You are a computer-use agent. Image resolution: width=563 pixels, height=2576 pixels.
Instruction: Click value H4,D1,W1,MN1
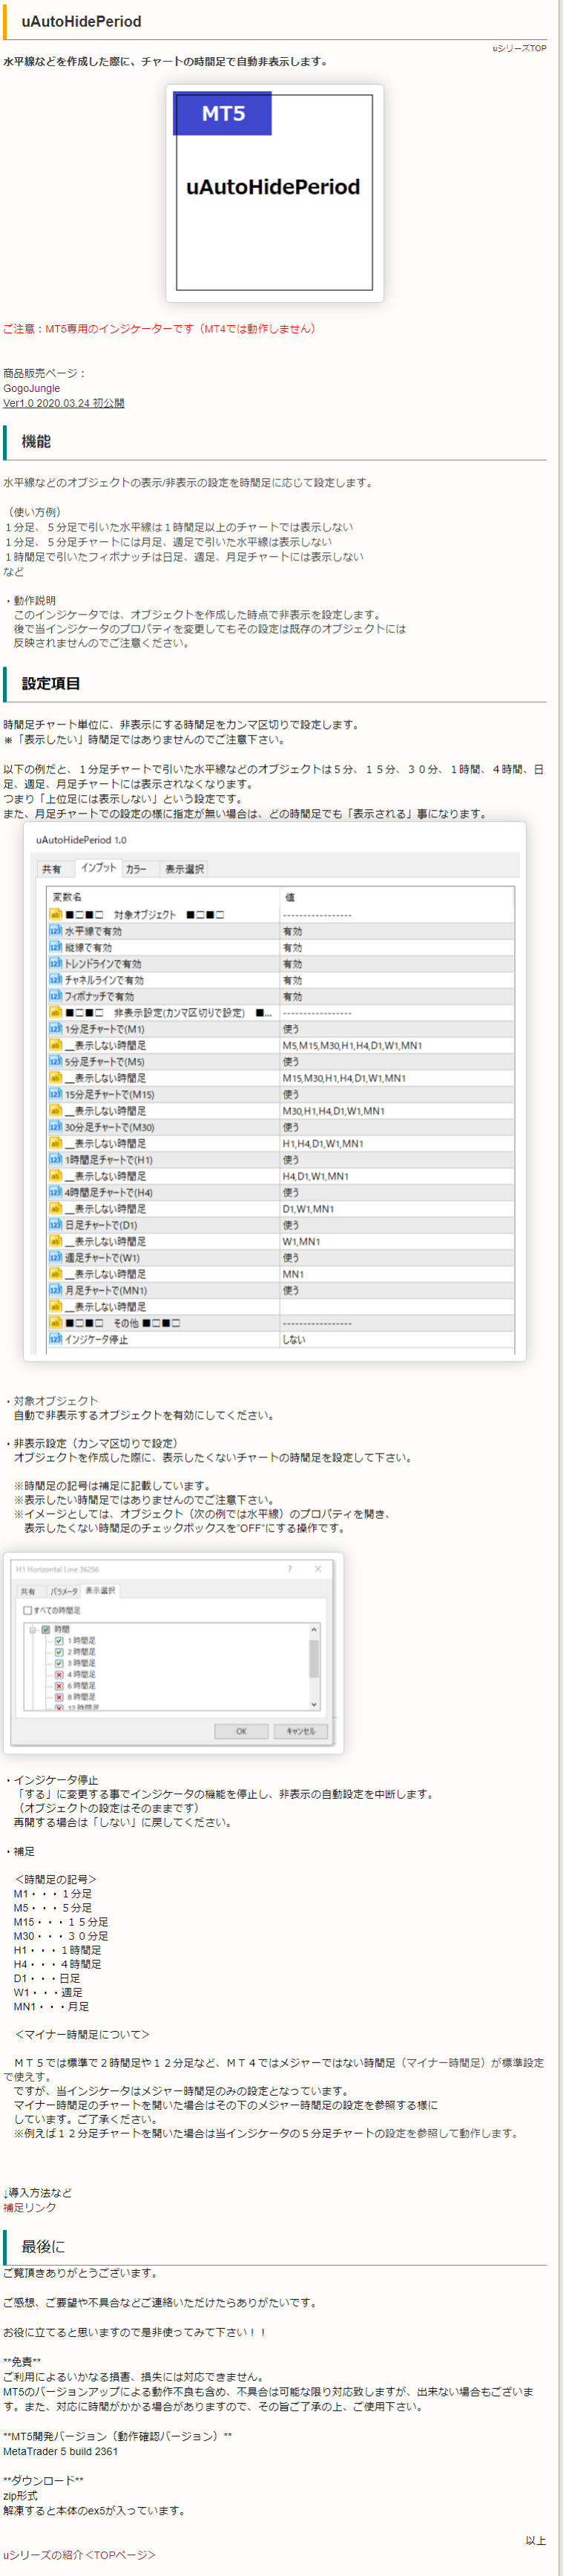coord(315,1176)
